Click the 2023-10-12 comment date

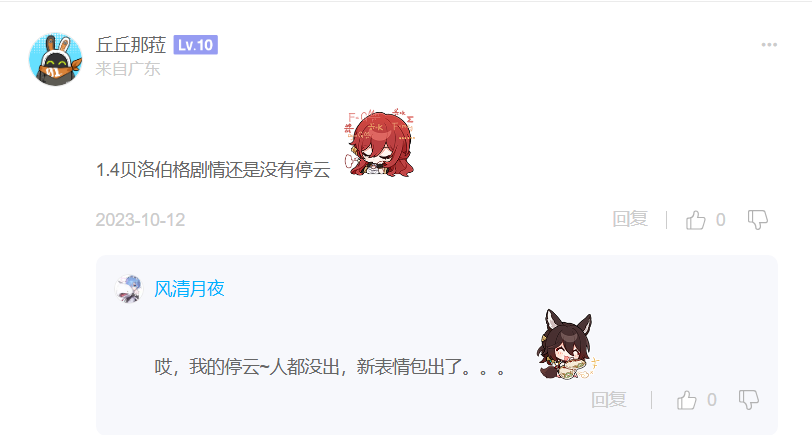pyautogui.click(x=140, y=220)
